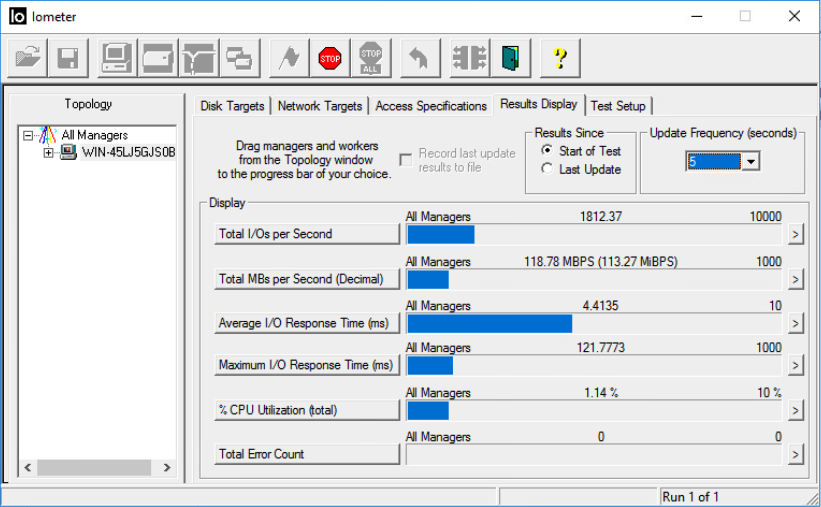Open About Iometer question mark icon
Screen dimensions: 821x507
(x=560, y=58)
